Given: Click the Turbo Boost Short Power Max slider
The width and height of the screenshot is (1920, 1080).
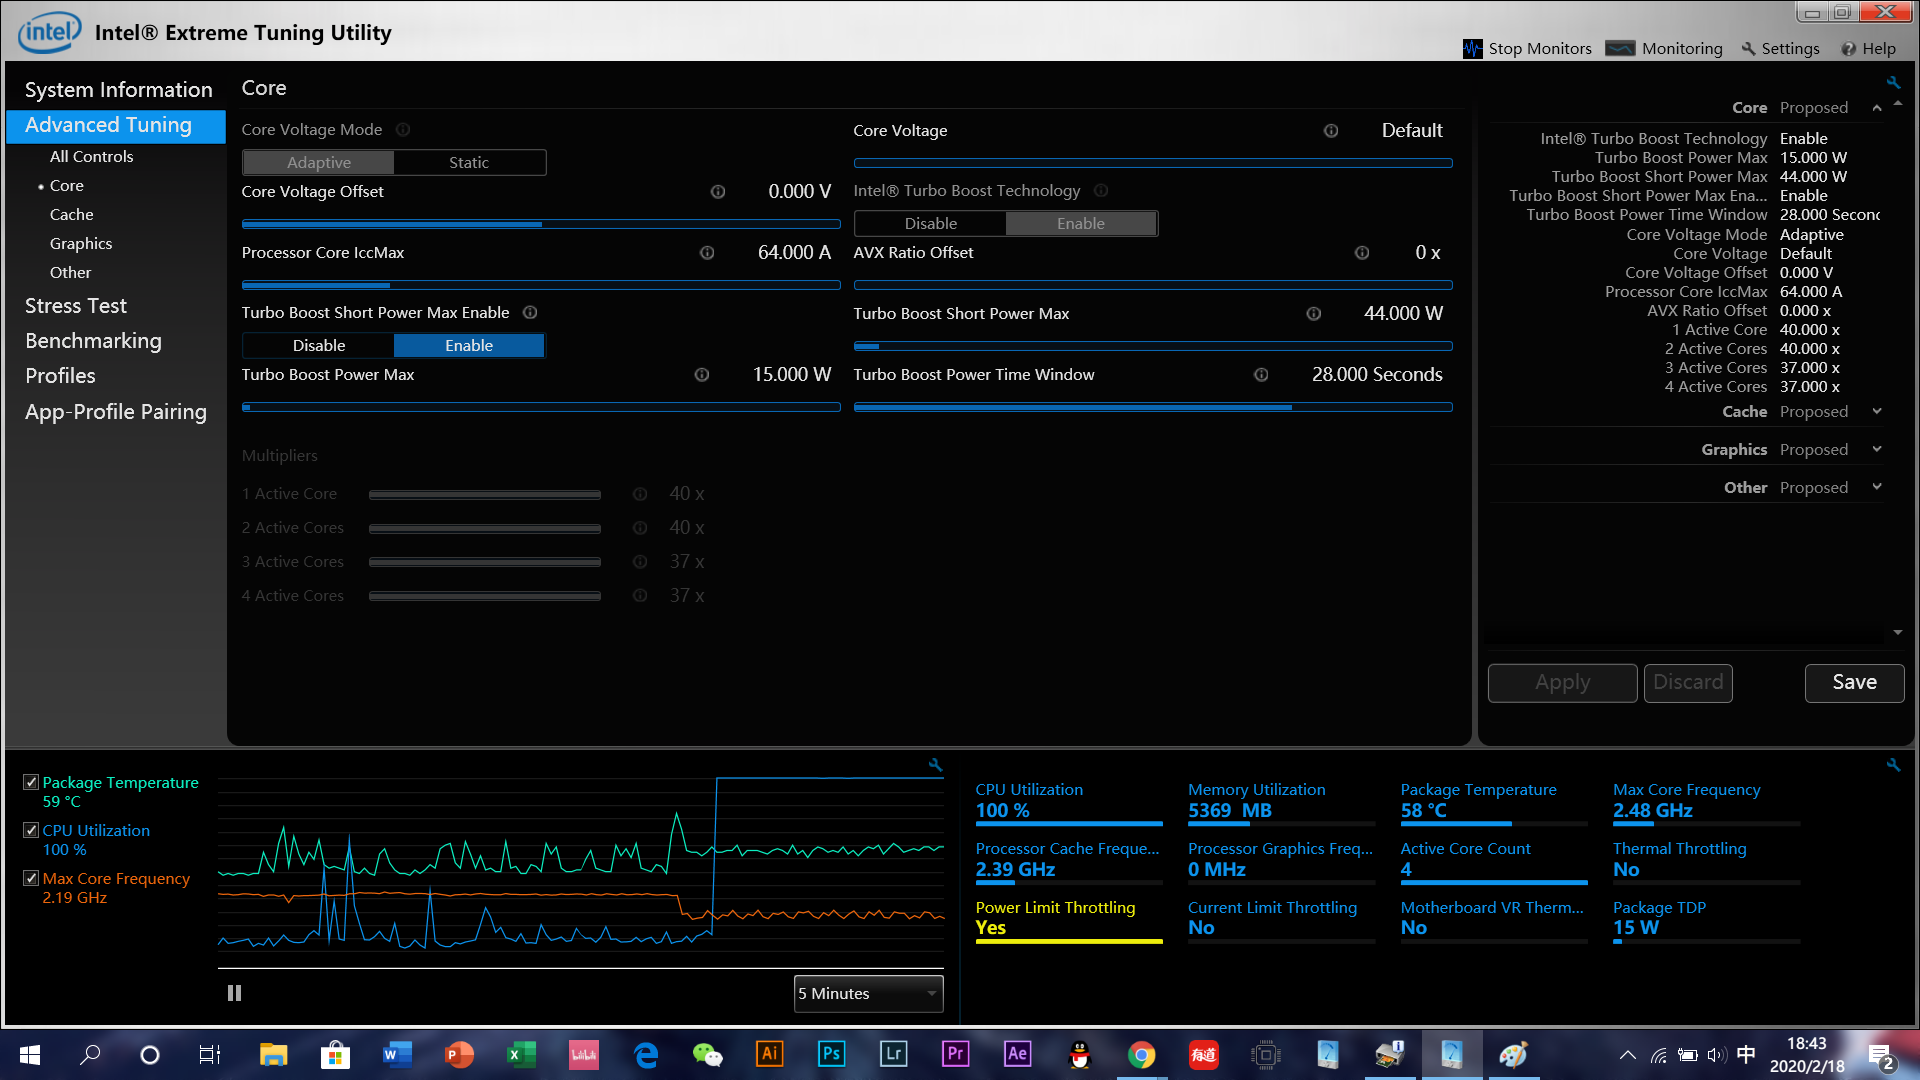Looking at the screenshot, I should pos(1153,346).
